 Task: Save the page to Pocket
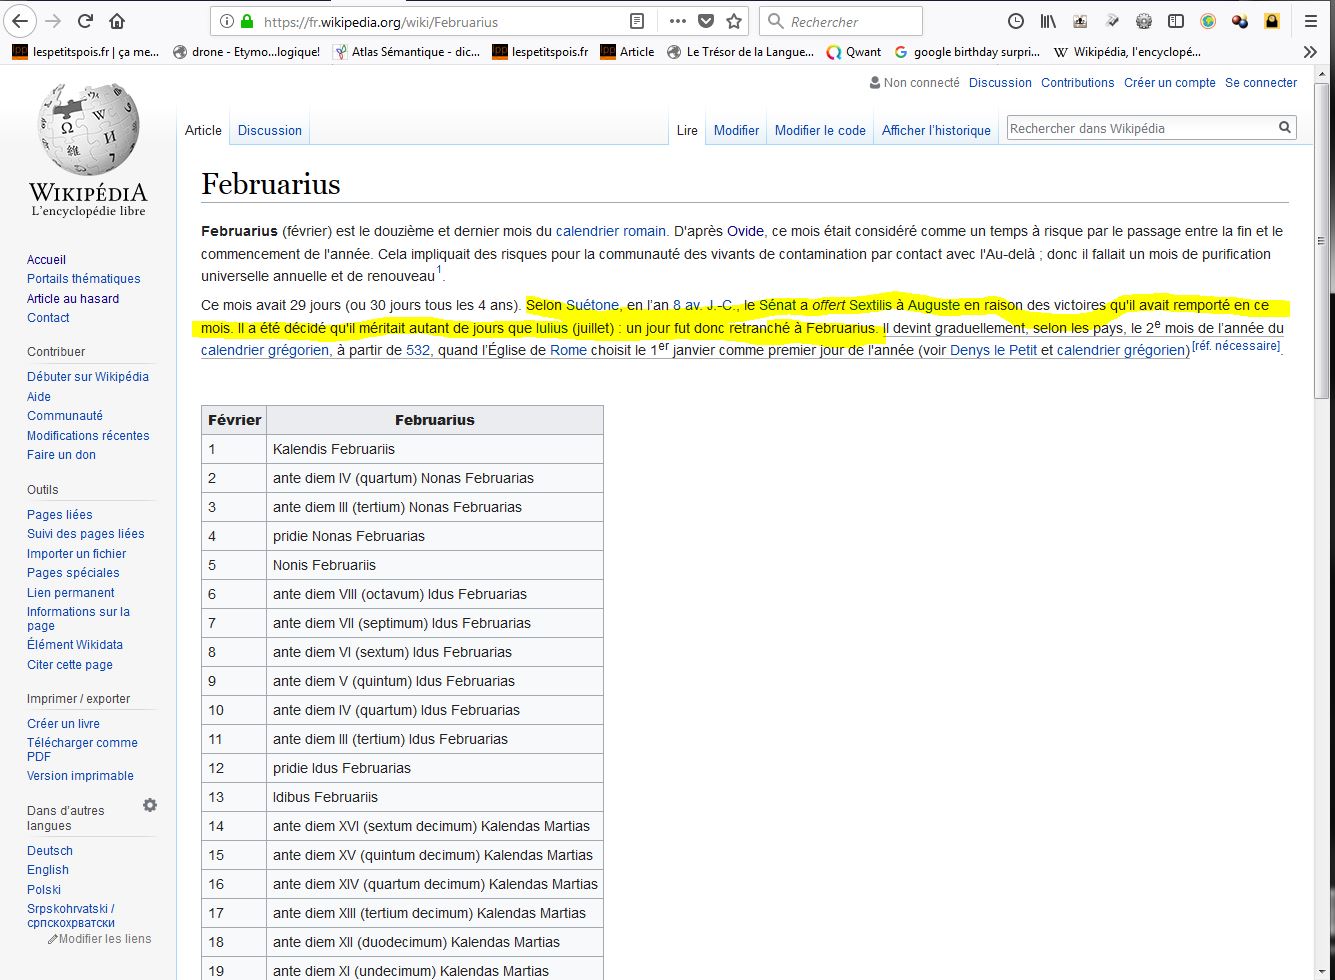[706, 21]
